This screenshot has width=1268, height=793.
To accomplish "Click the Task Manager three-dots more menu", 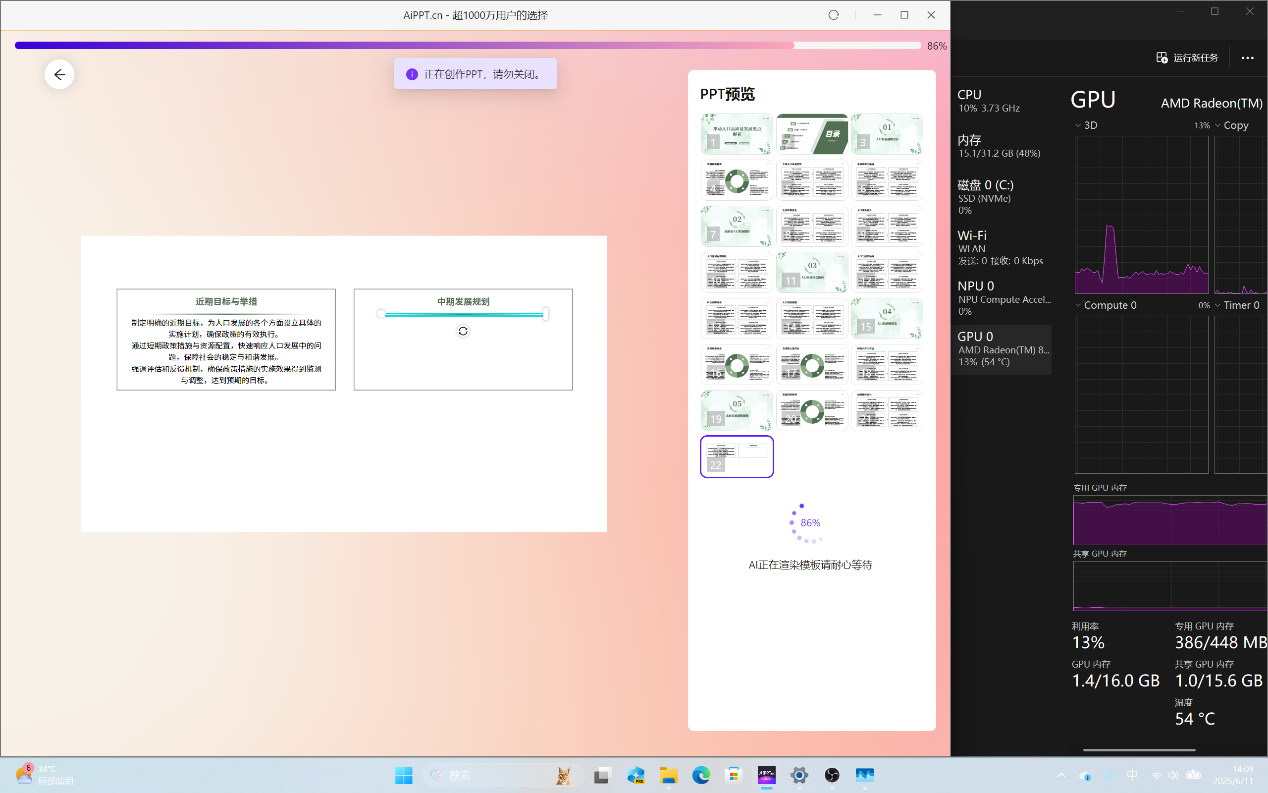I will pyautogui.click(x=1247, y=58).
